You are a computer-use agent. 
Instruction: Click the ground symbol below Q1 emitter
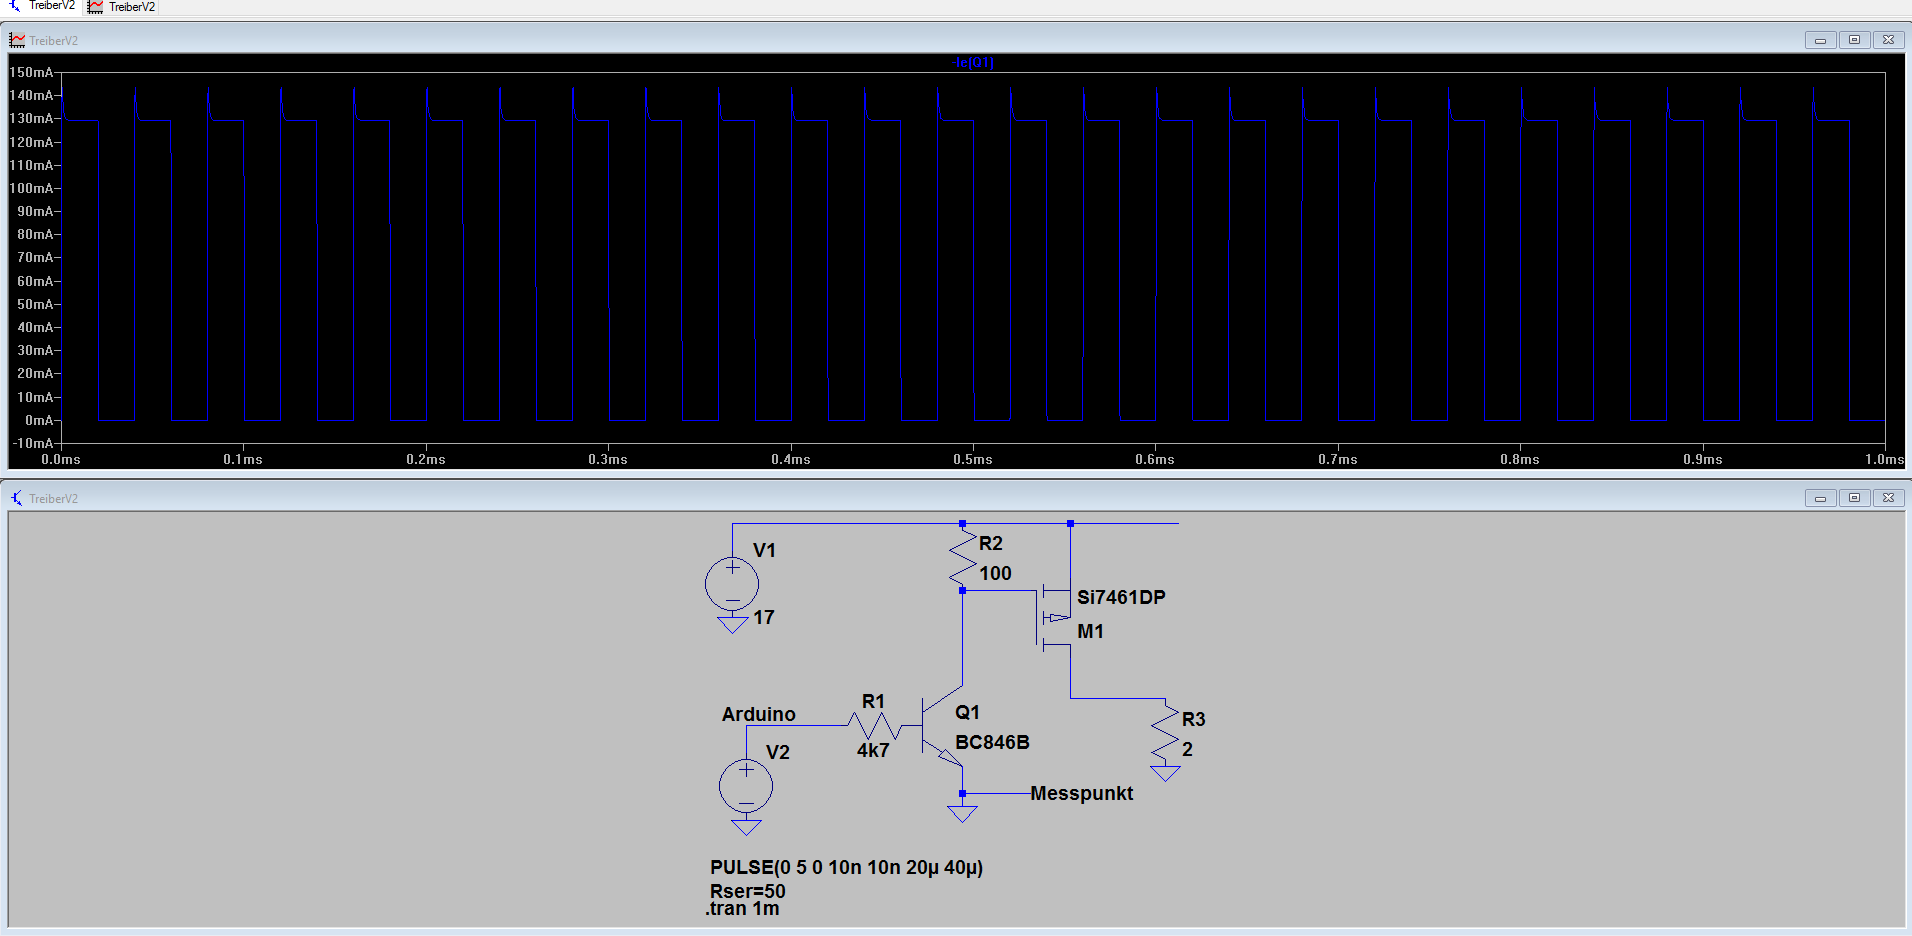(x=962, y=814)
